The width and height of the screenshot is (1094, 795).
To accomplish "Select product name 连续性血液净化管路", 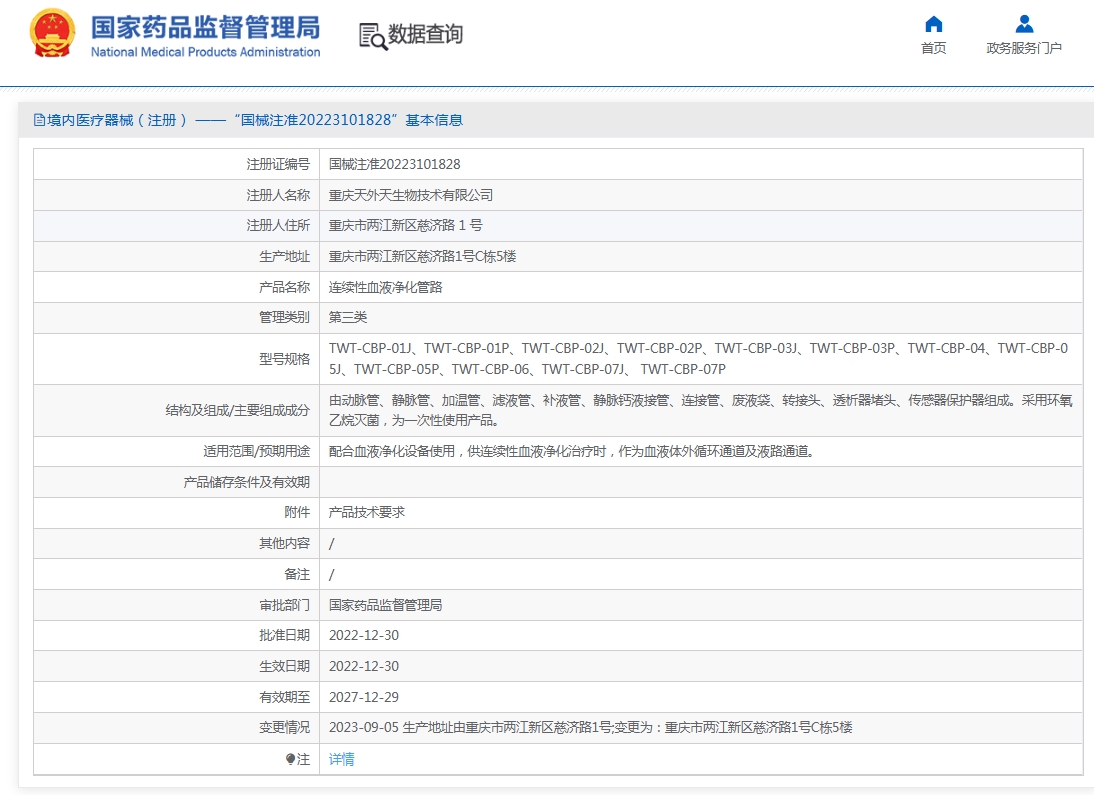I will coord(385,287).
